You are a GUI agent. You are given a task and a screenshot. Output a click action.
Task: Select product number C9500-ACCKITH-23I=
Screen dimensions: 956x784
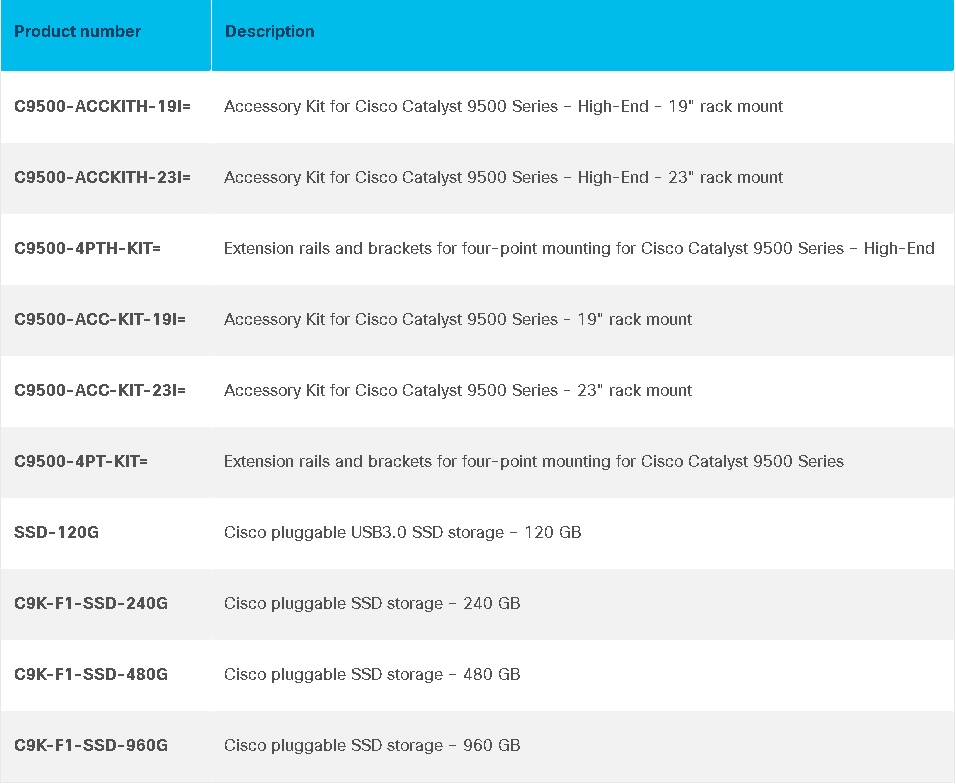coord(102,177)
